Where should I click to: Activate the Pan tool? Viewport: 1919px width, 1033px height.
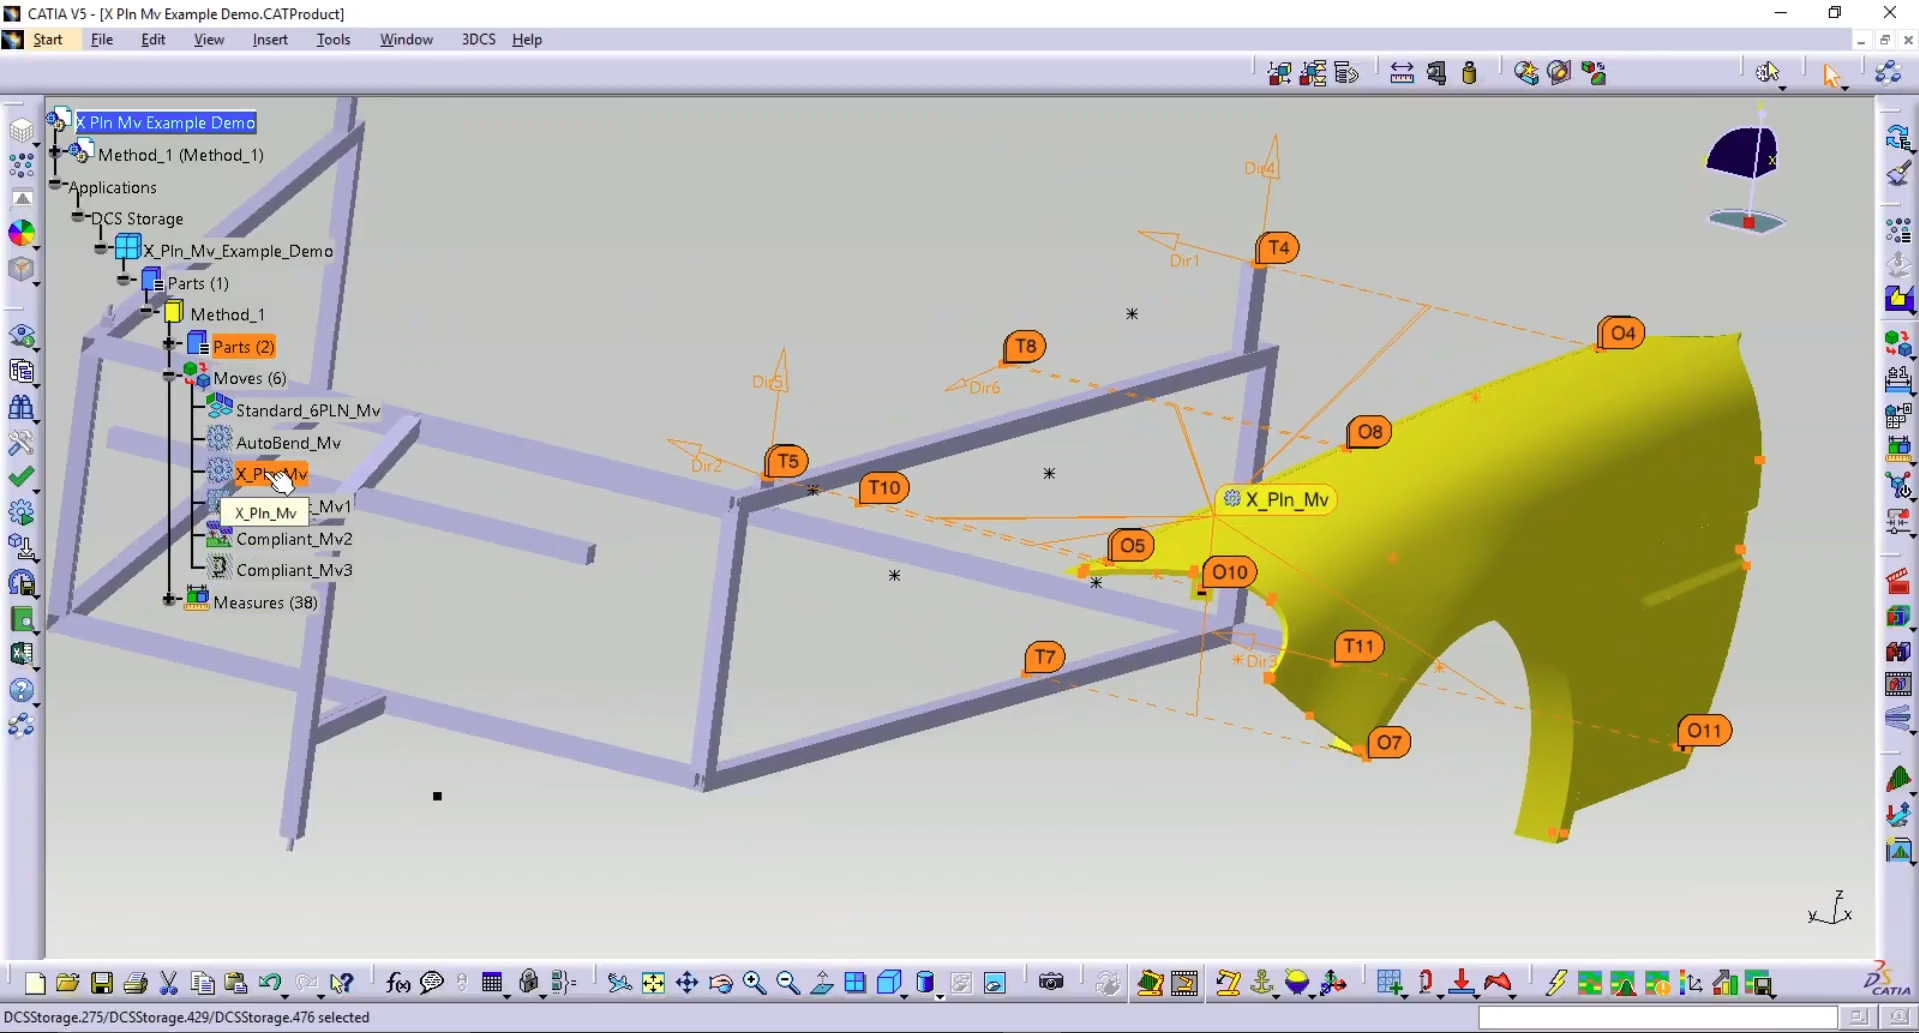coord(687,983)
